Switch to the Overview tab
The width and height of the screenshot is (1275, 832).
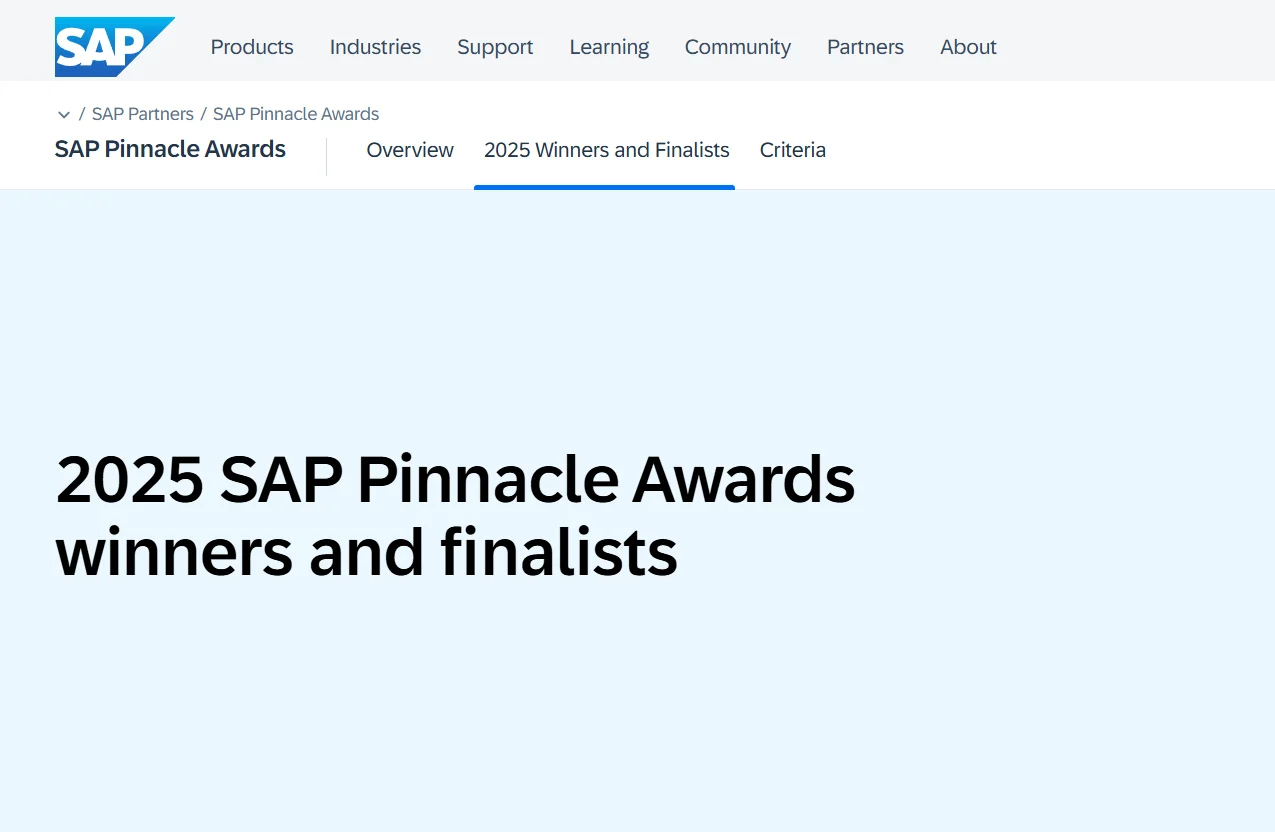pyautogui.click(x=410, y=150)
